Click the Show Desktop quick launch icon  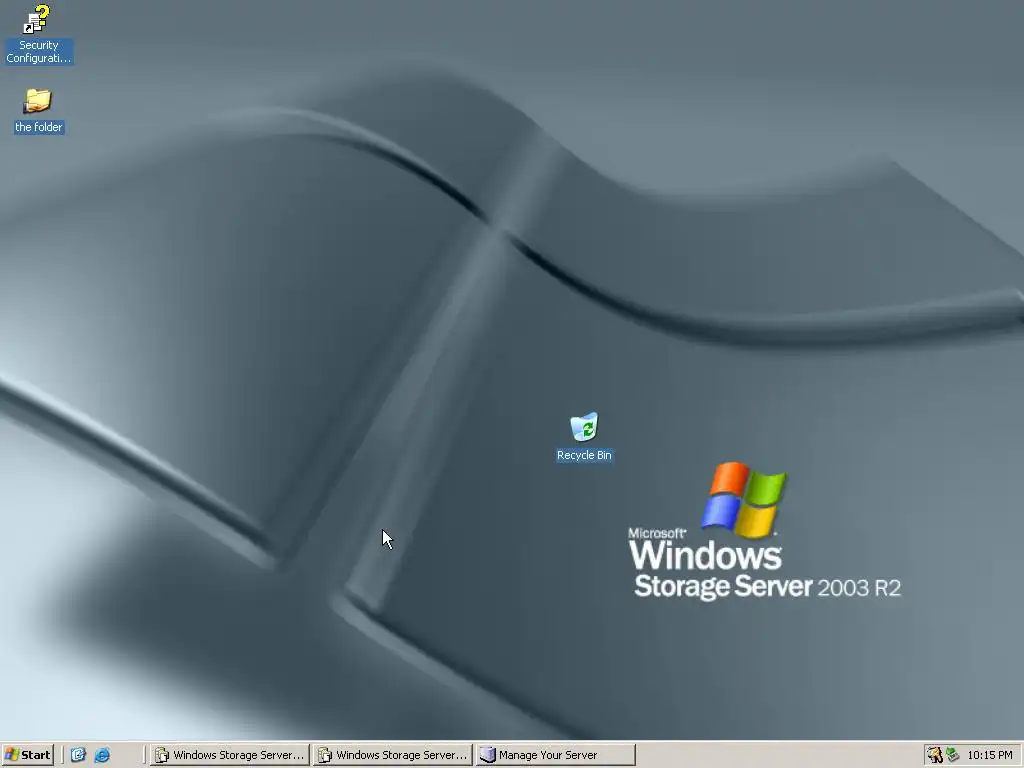pyautogui.click(x=78, y=755)
